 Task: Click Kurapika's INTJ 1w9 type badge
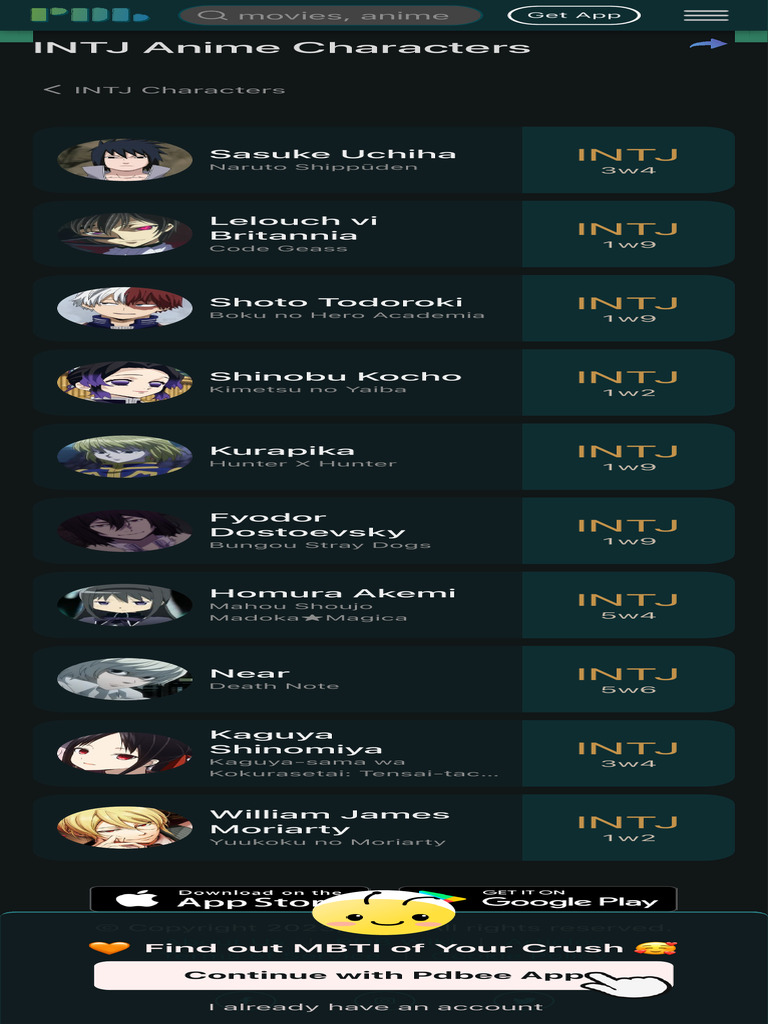click(x=628, y=456)
